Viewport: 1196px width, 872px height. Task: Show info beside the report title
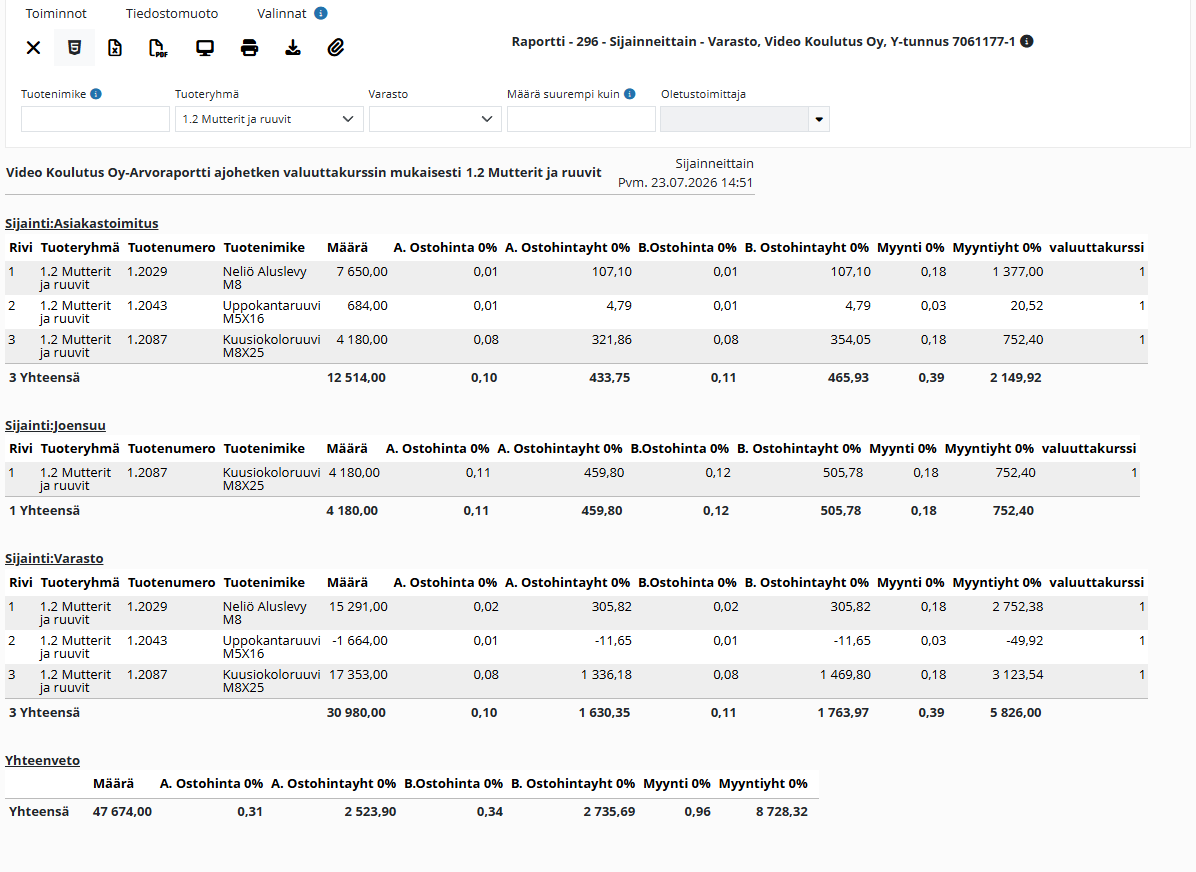1027,41
